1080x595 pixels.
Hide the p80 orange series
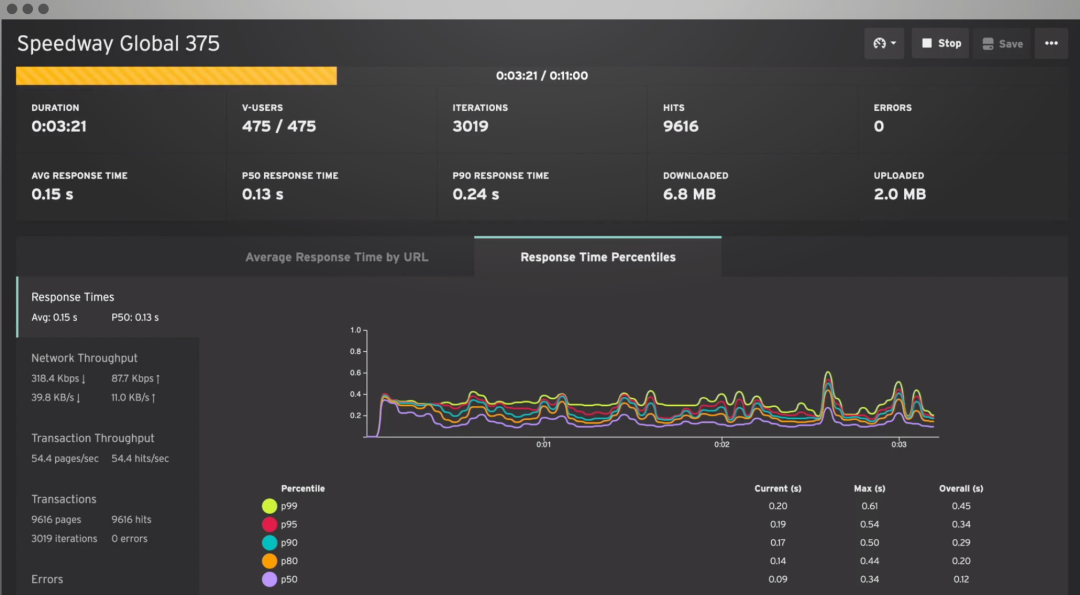[x=269, y=561]
